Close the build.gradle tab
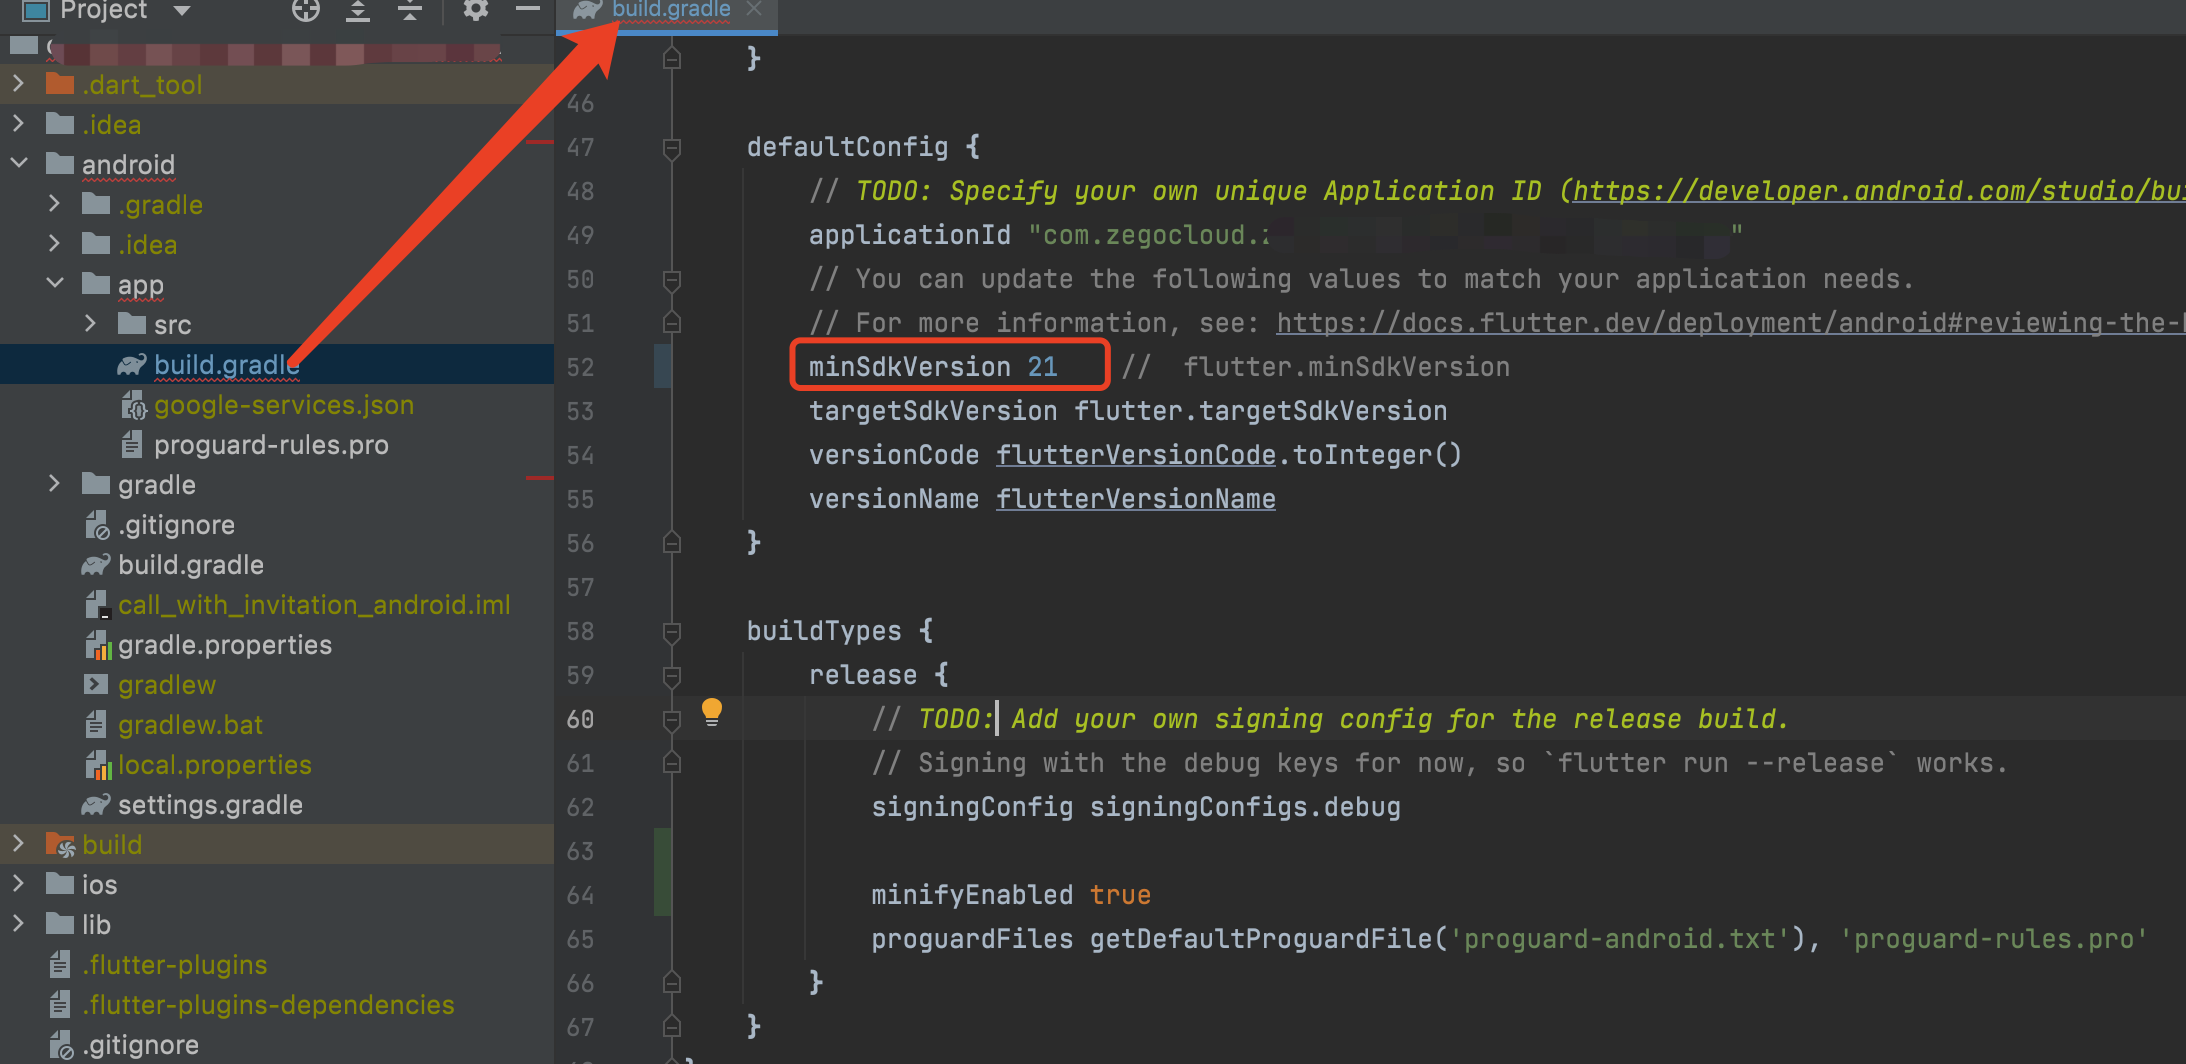 tap(755, 10)
